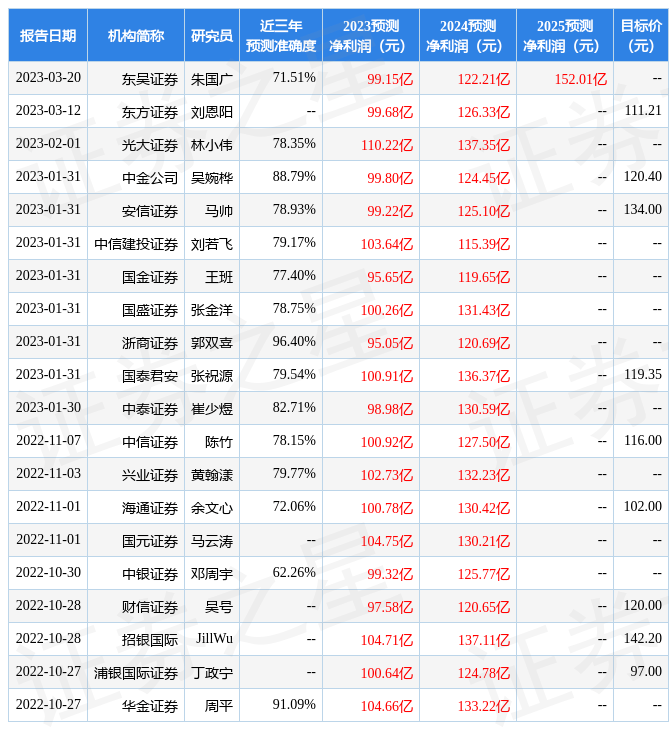The height and width of the screenshot is (730, 669).
Task: Click the 2025预测净利润 column header
Action: click(x=564, y=36)
